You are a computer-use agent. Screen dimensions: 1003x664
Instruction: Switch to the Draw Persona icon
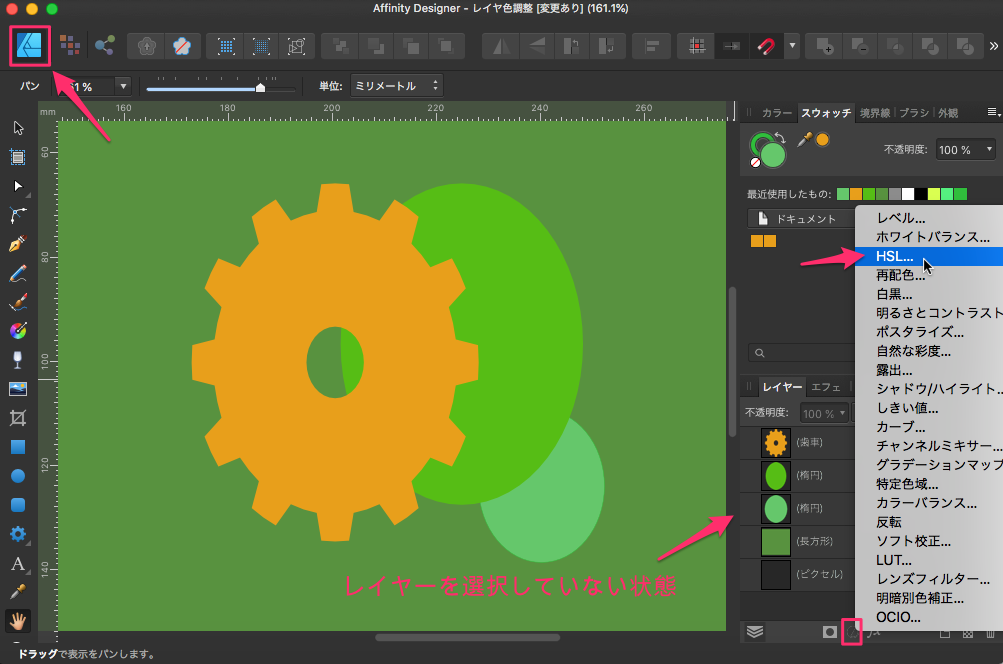click(30, 45)
